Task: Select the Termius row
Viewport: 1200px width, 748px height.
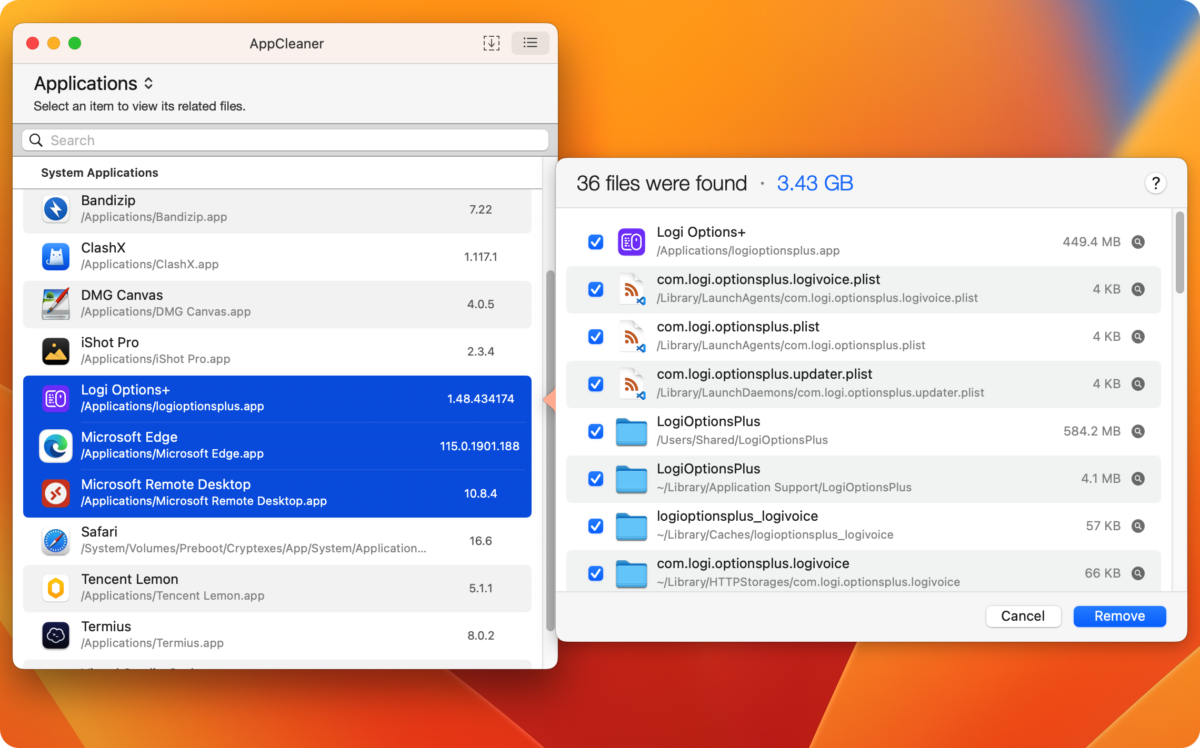Action: [277, 635]
